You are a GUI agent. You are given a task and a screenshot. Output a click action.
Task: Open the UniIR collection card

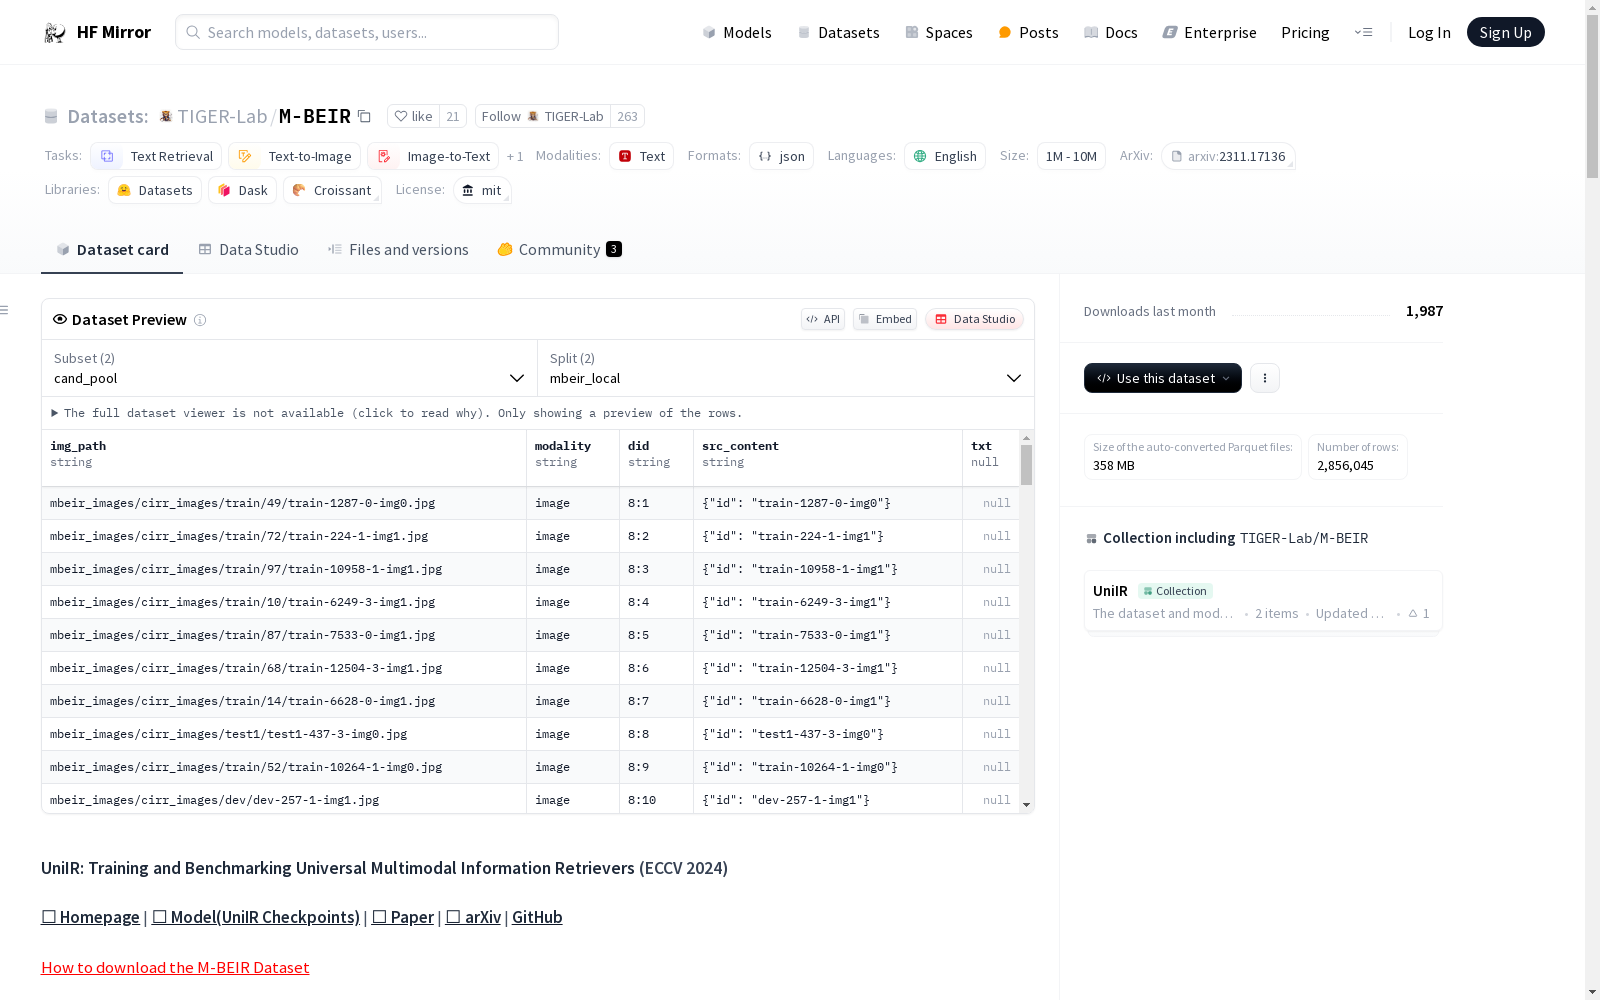pos(1263,601)
